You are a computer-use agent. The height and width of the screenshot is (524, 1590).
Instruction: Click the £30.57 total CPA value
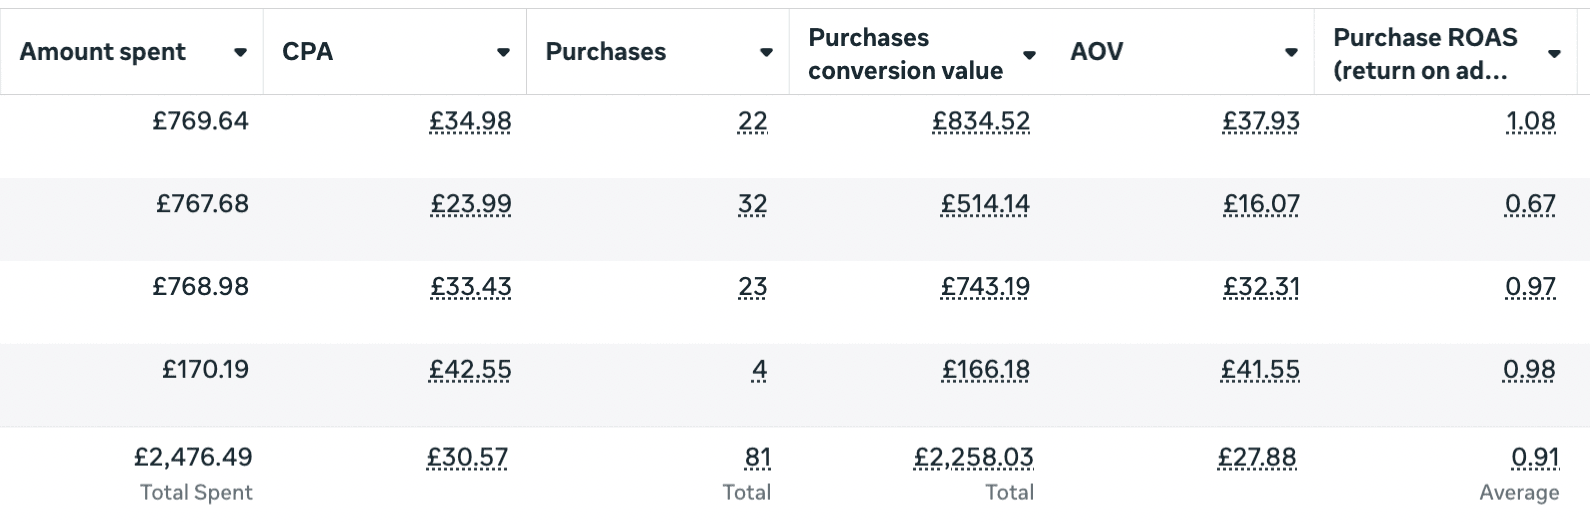point(468,458)
